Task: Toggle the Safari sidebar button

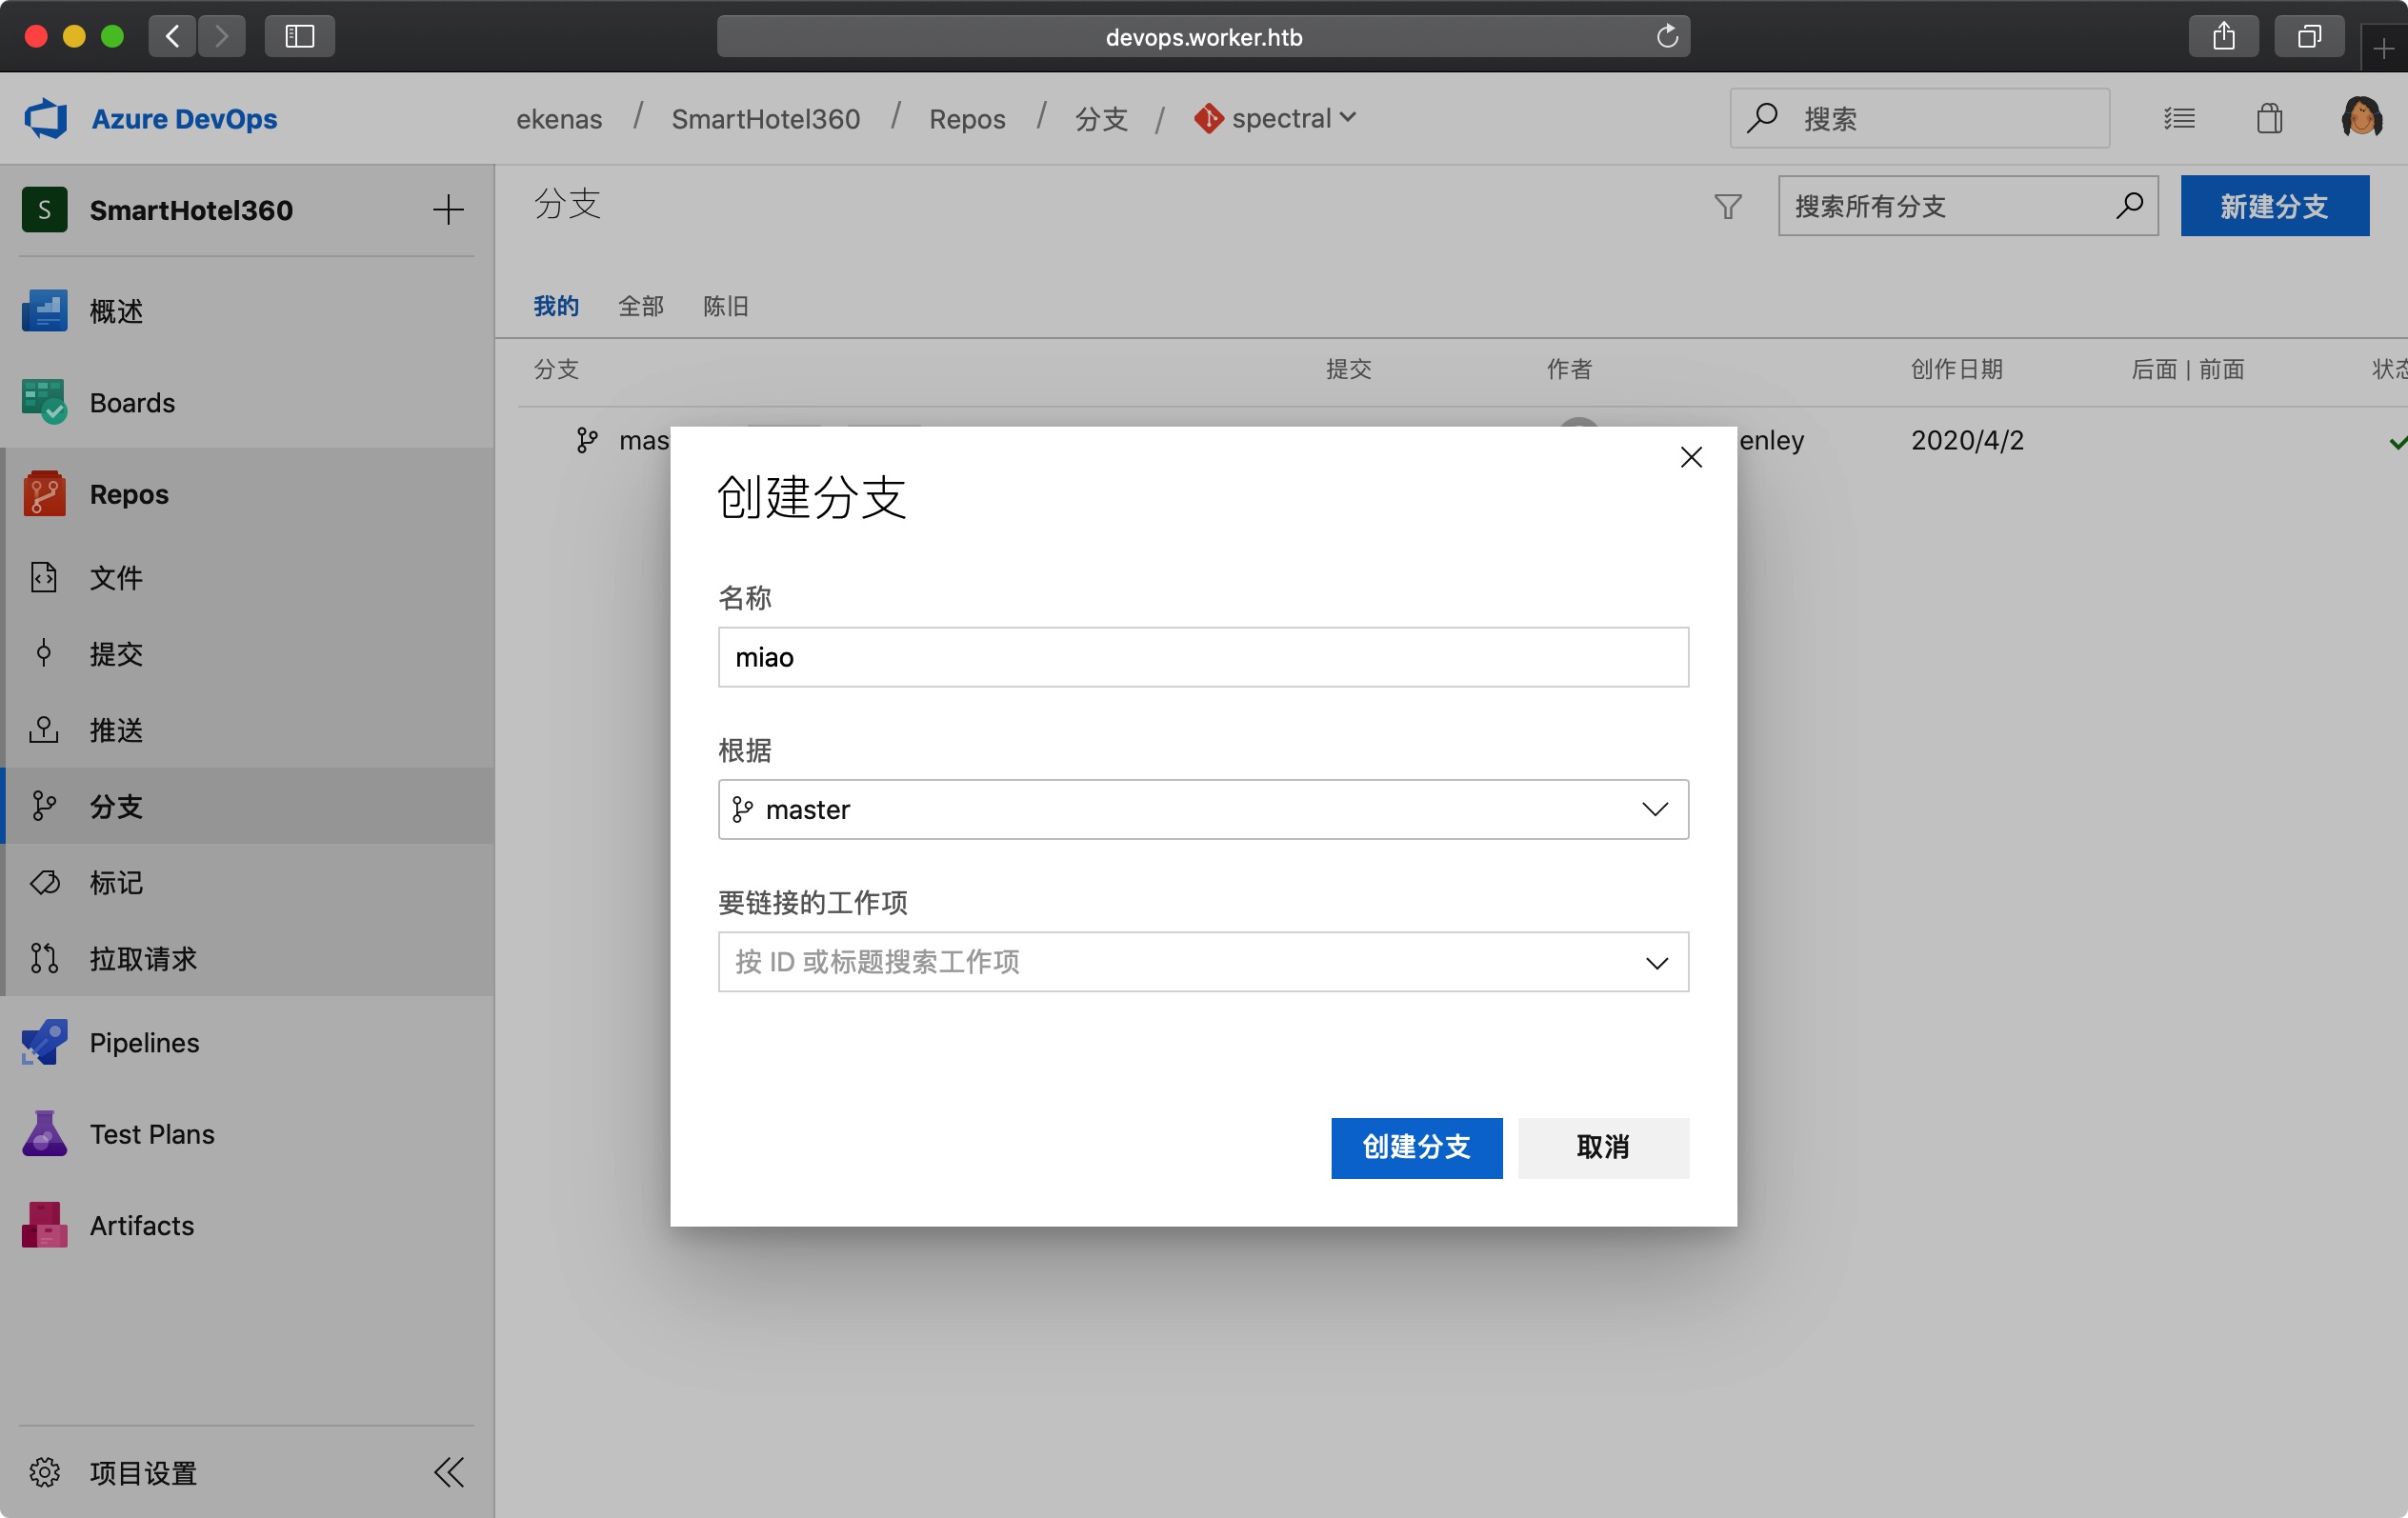Action: 299,37
